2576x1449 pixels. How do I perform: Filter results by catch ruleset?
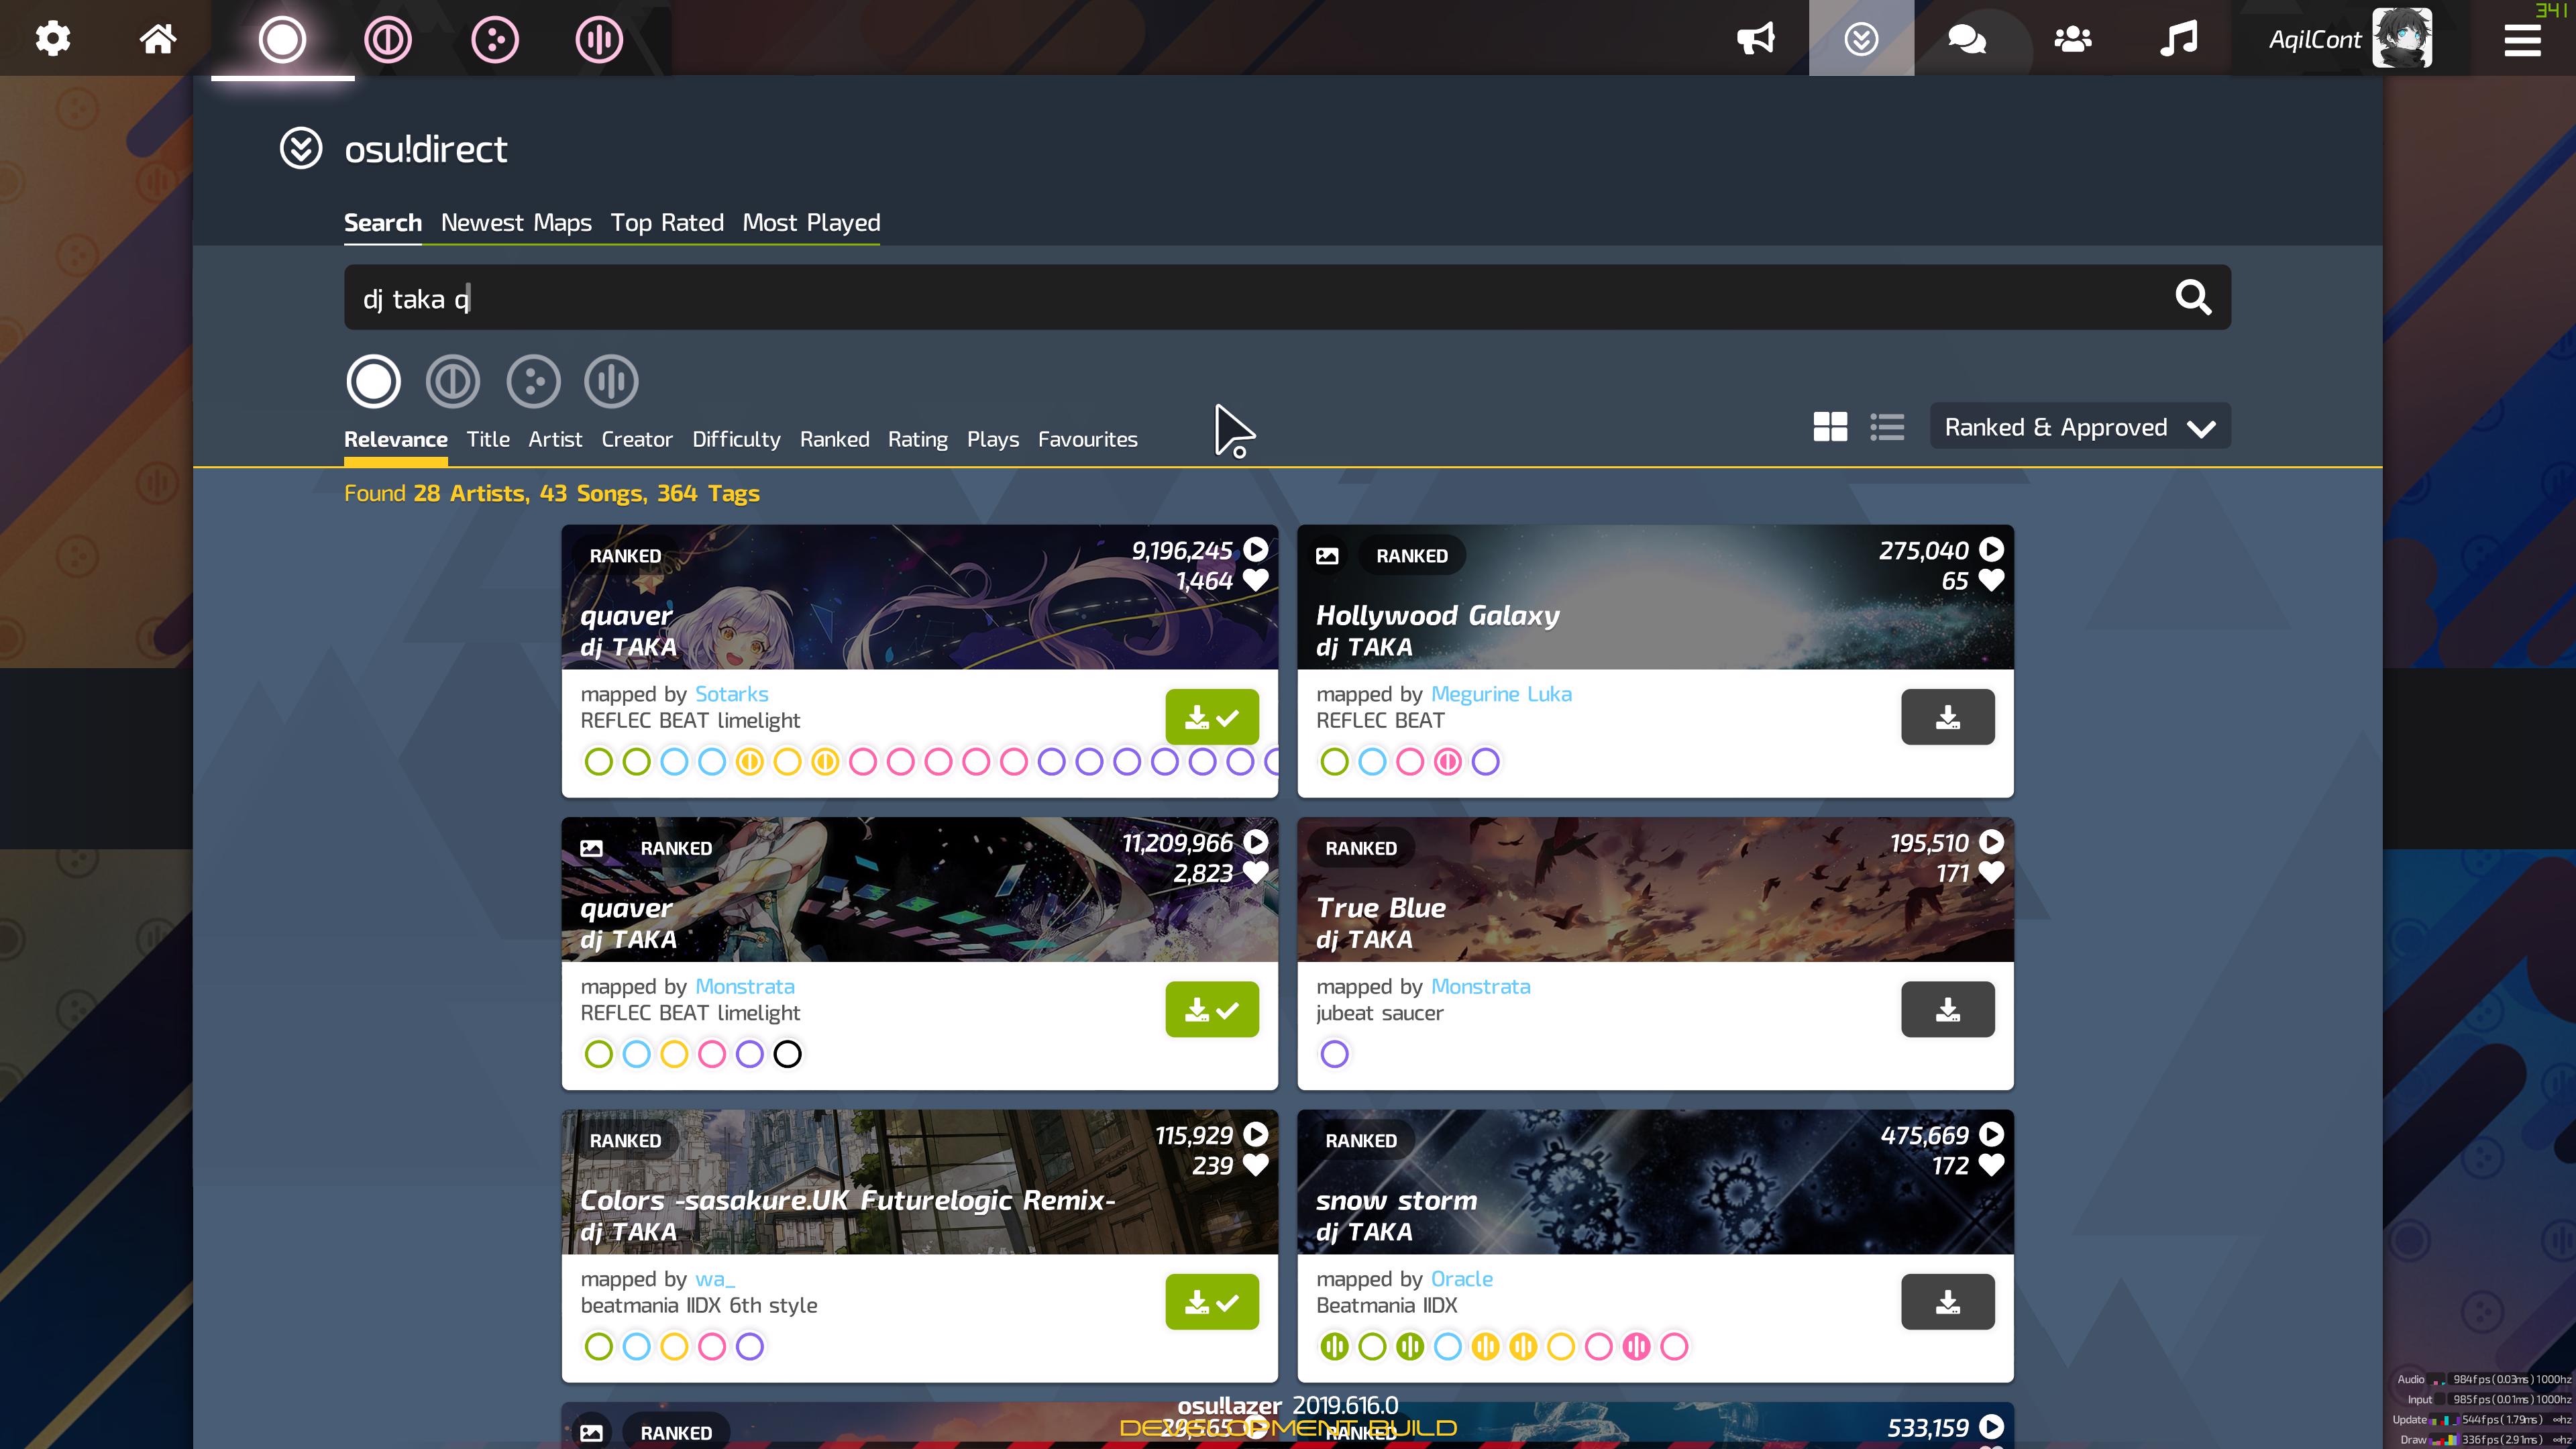tap(533, 381)
